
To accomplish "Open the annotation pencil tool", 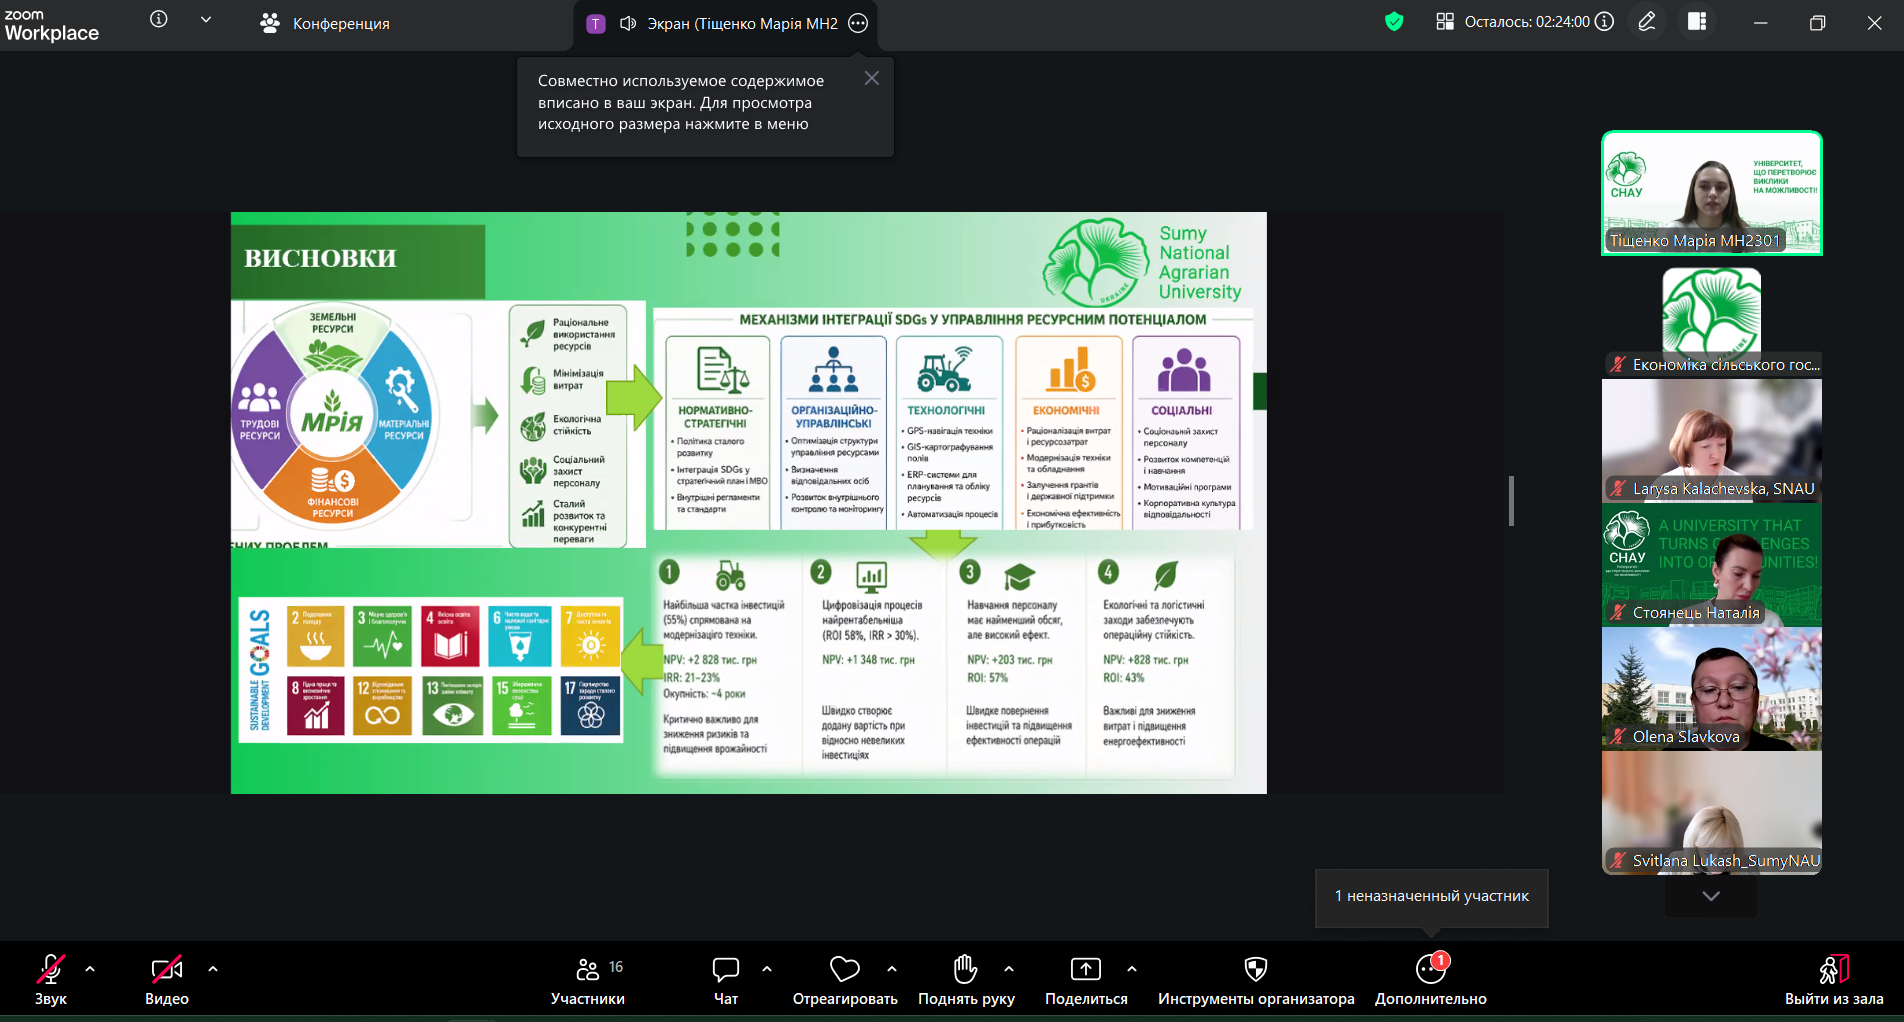I will pos(1647,22).
